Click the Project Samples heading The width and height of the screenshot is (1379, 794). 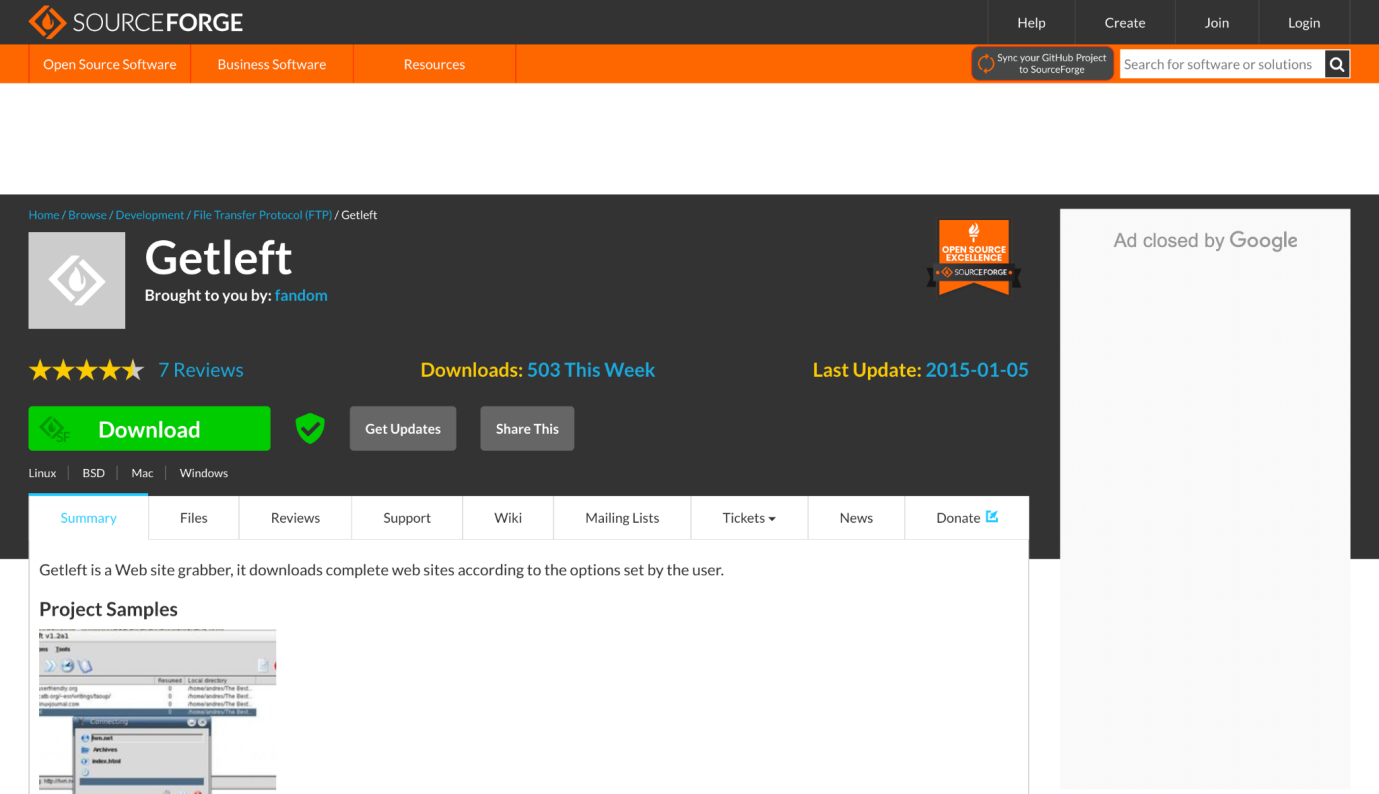(x=108, y=609)
